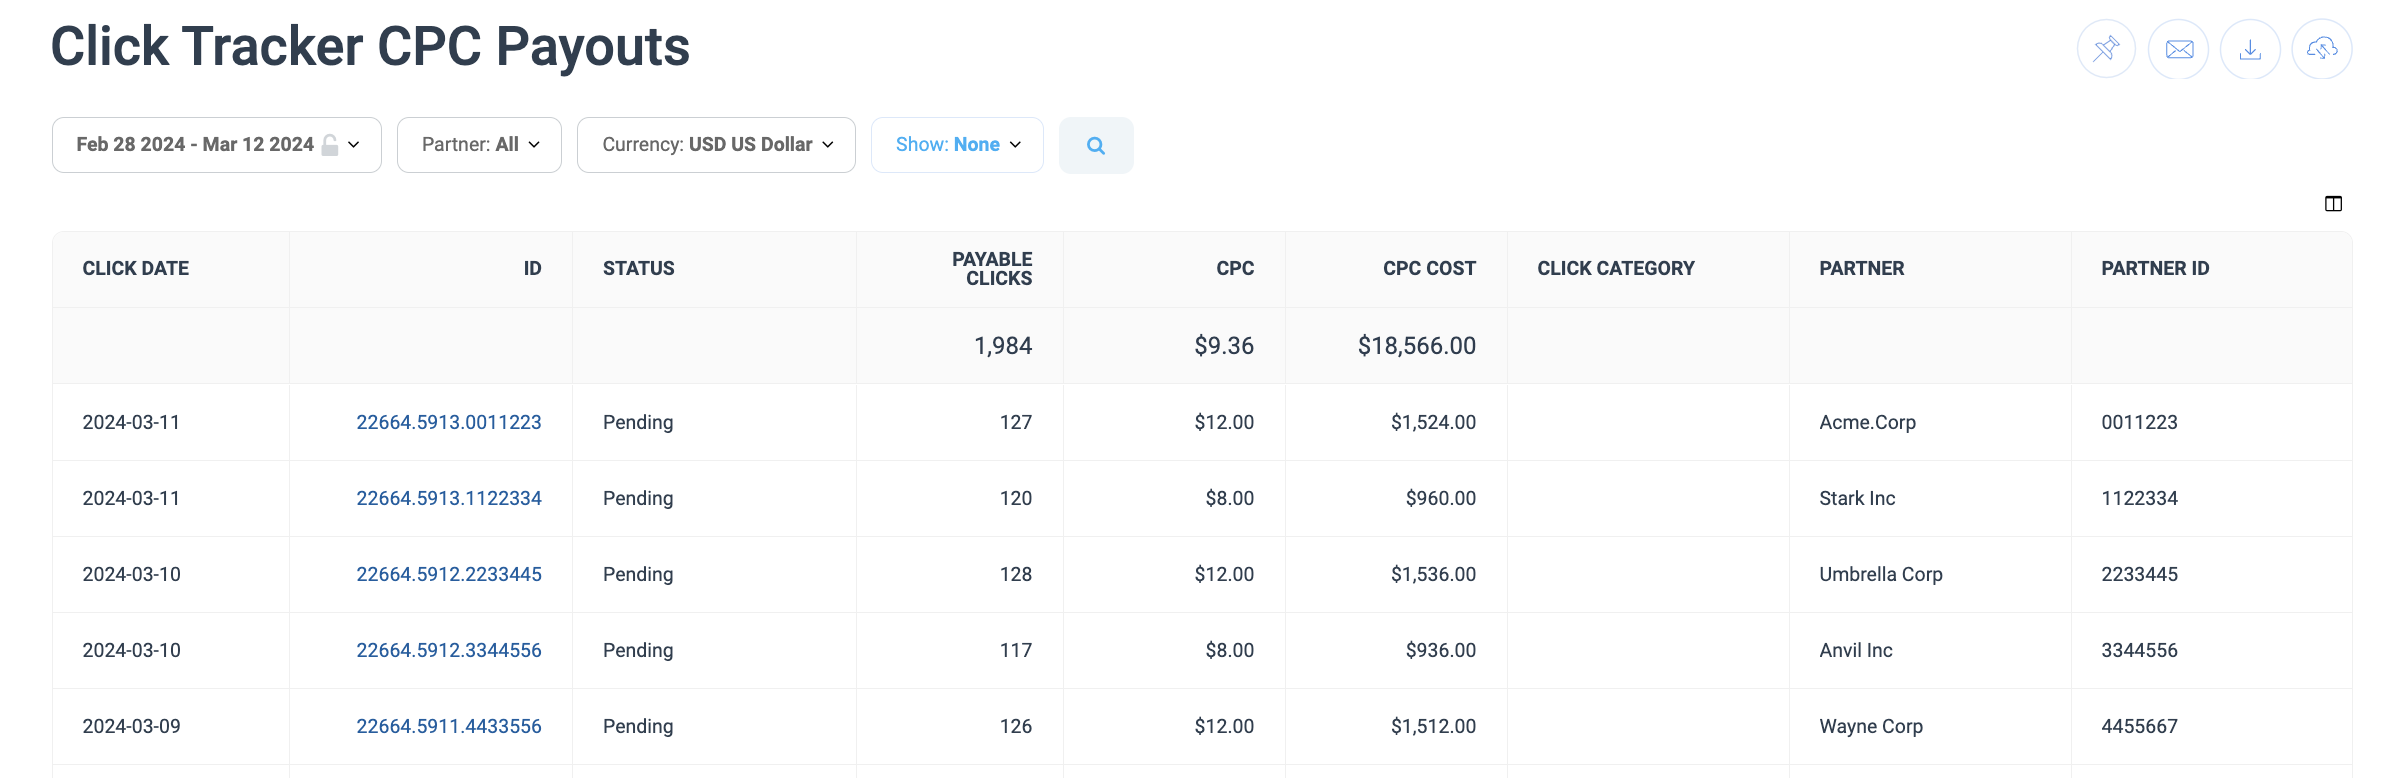2390x778 pixels.
Task: Click CPC cost $936.00
Action: [1441, 650]
